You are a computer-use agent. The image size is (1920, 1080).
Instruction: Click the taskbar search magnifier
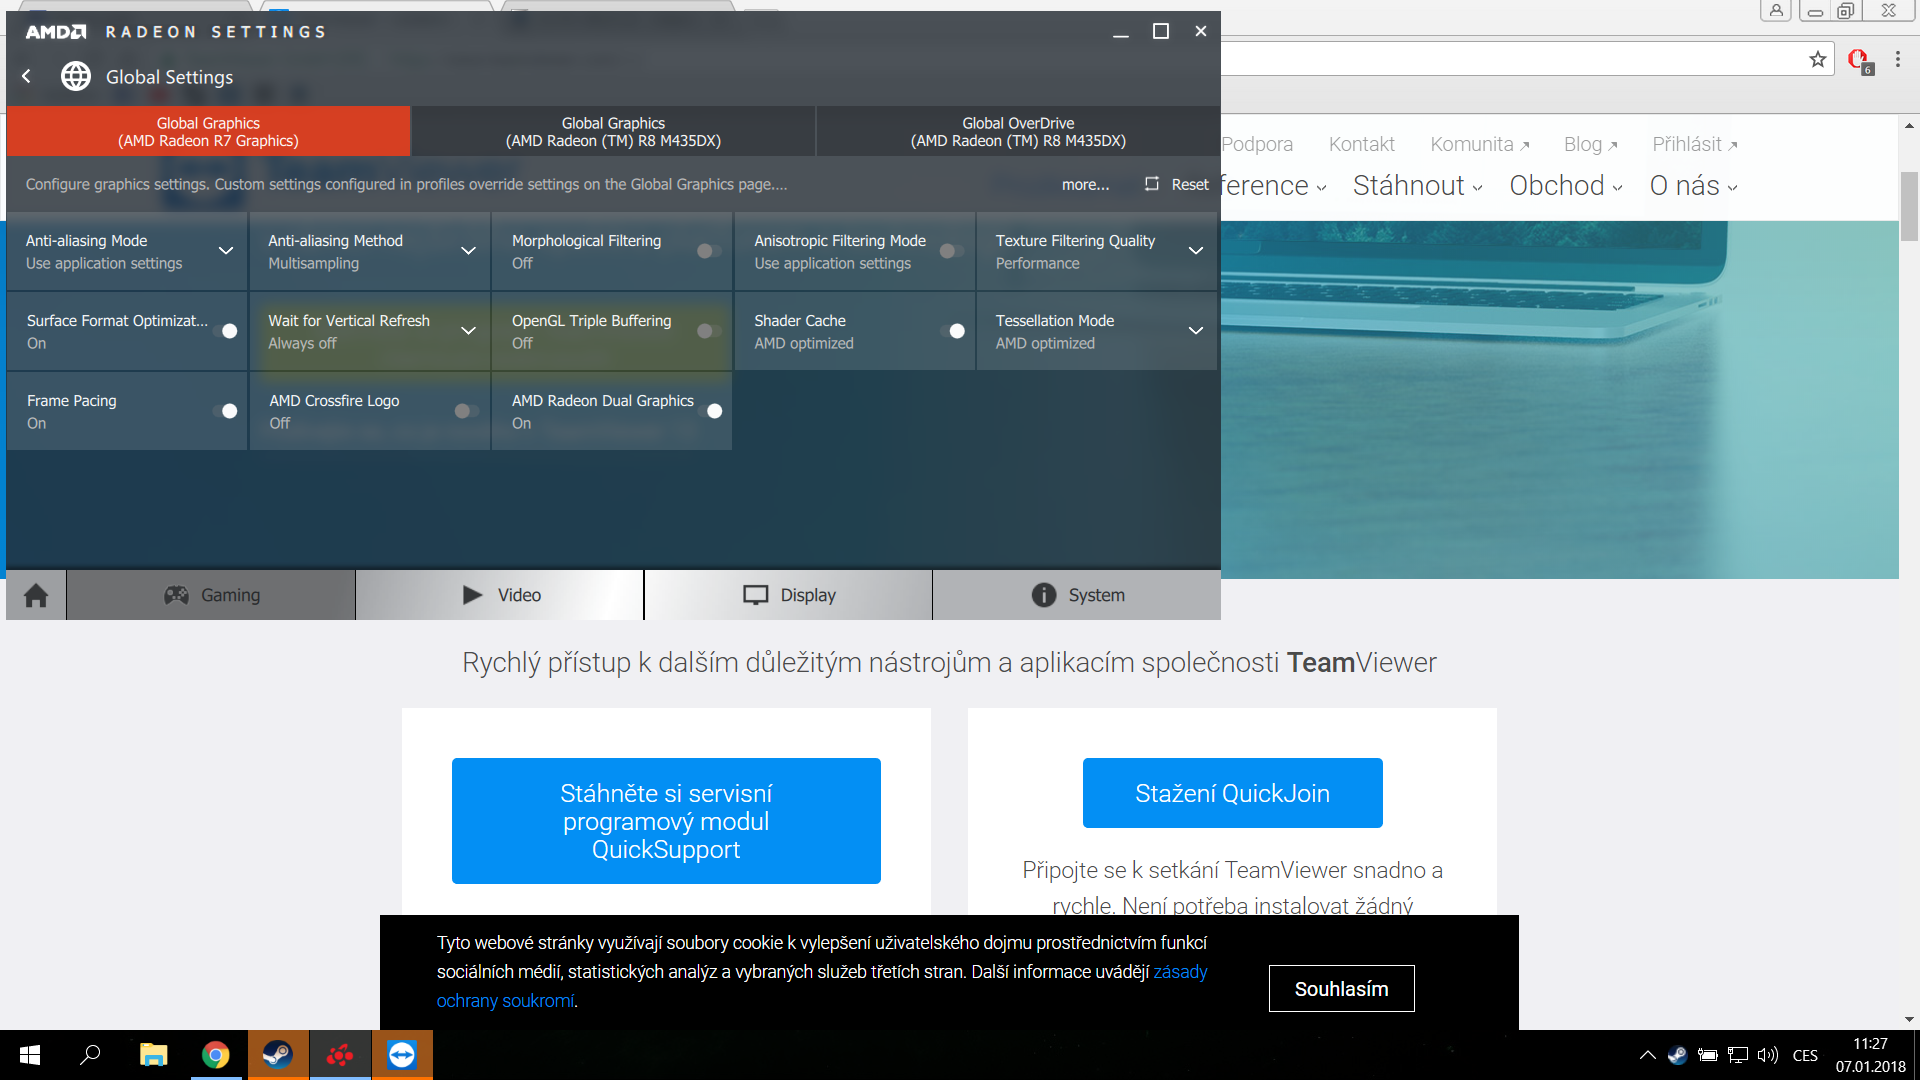point(91,1055)
